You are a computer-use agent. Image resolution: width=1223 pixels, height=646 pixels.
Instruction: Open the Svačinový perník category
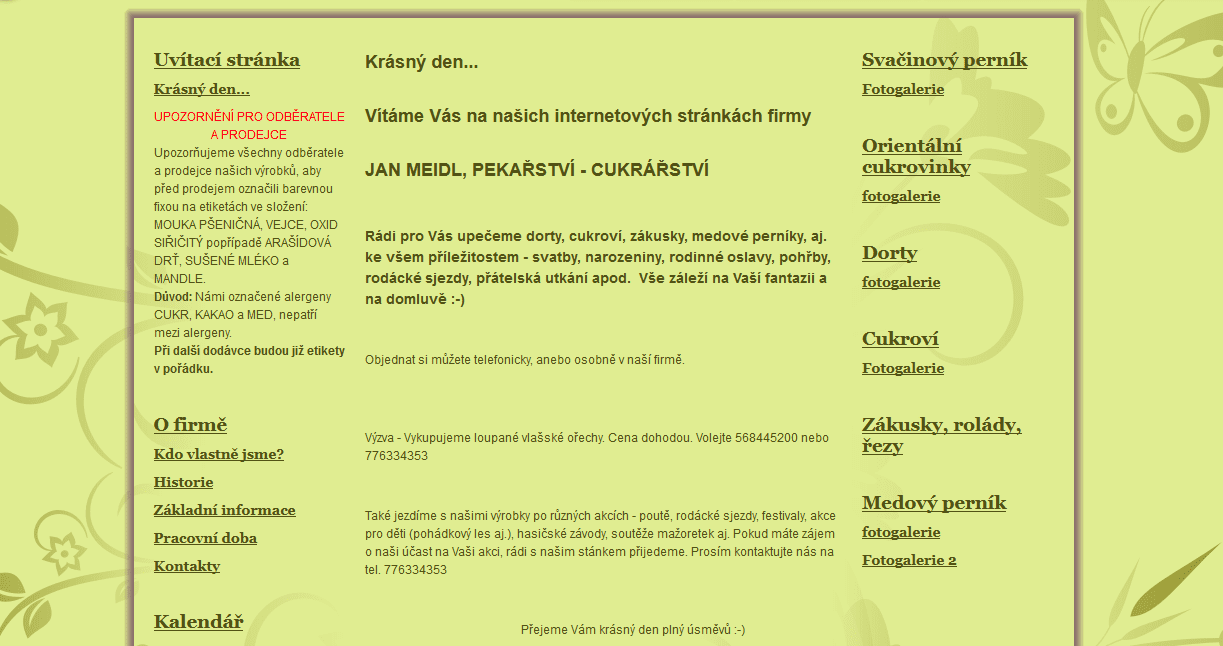coord(945,60)
